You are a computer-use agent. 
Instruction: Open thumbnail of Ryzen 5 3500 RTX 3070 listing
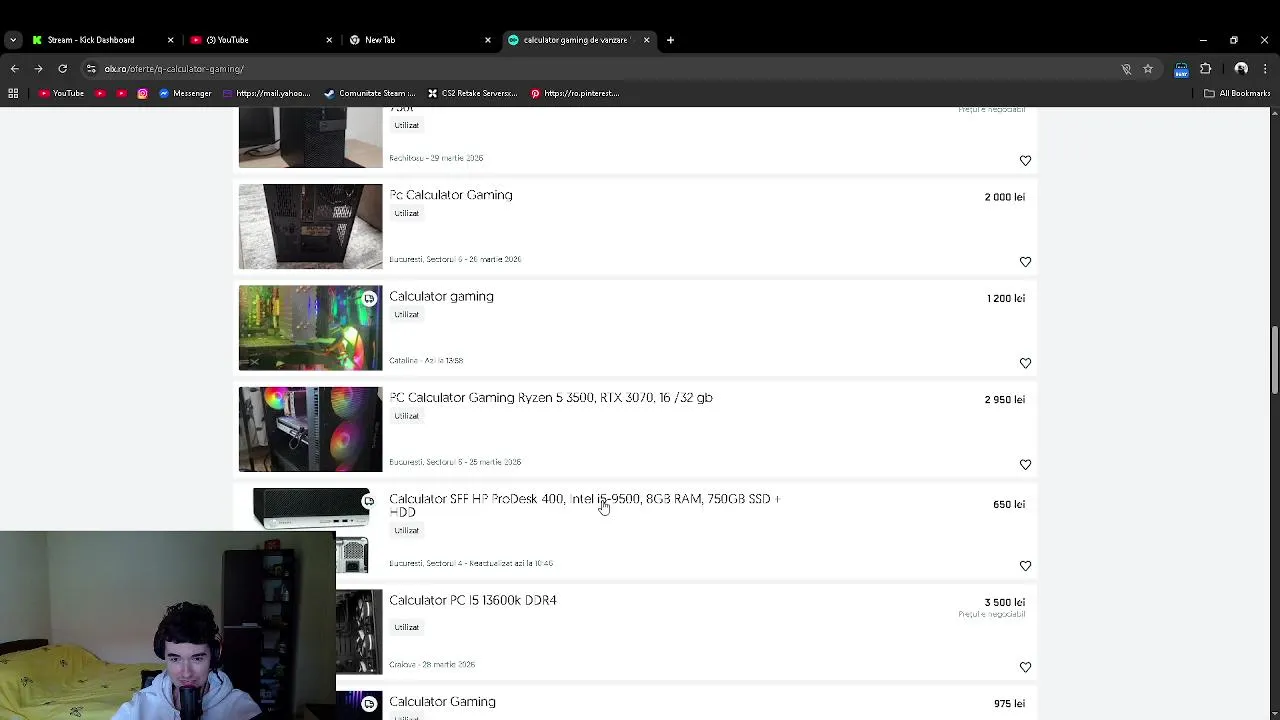pyautogui.click(x=310, y=429)
